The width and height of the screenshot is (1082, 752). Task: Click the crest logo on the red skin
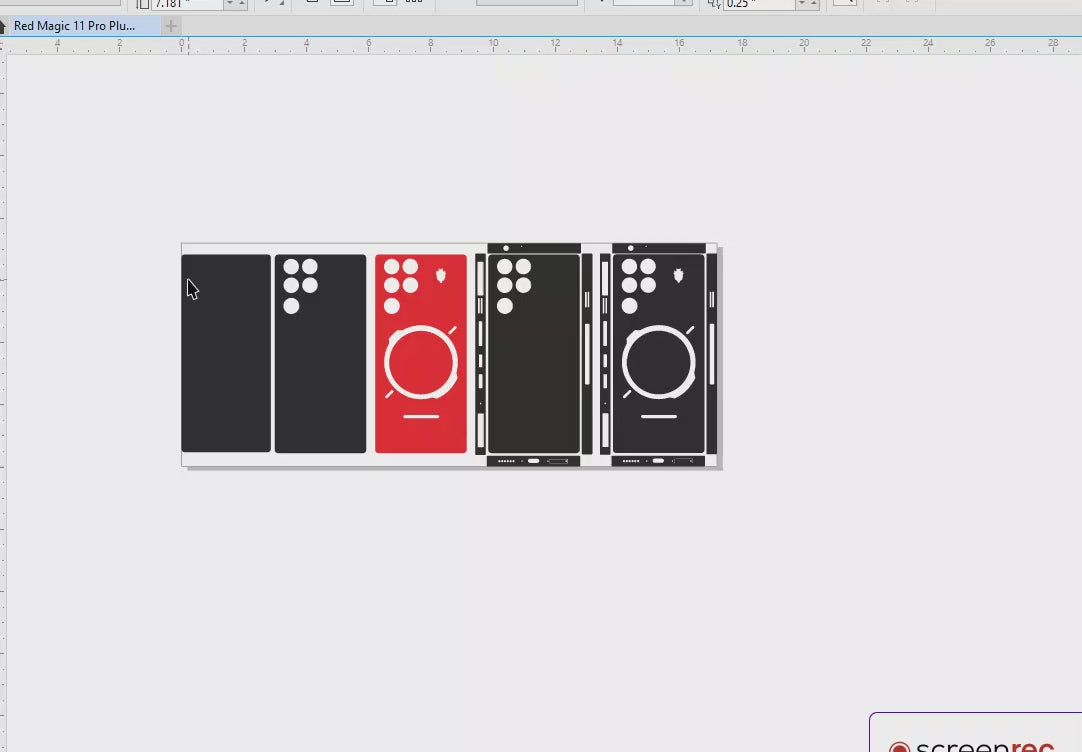pyautogui.click(x=441, y=275)
